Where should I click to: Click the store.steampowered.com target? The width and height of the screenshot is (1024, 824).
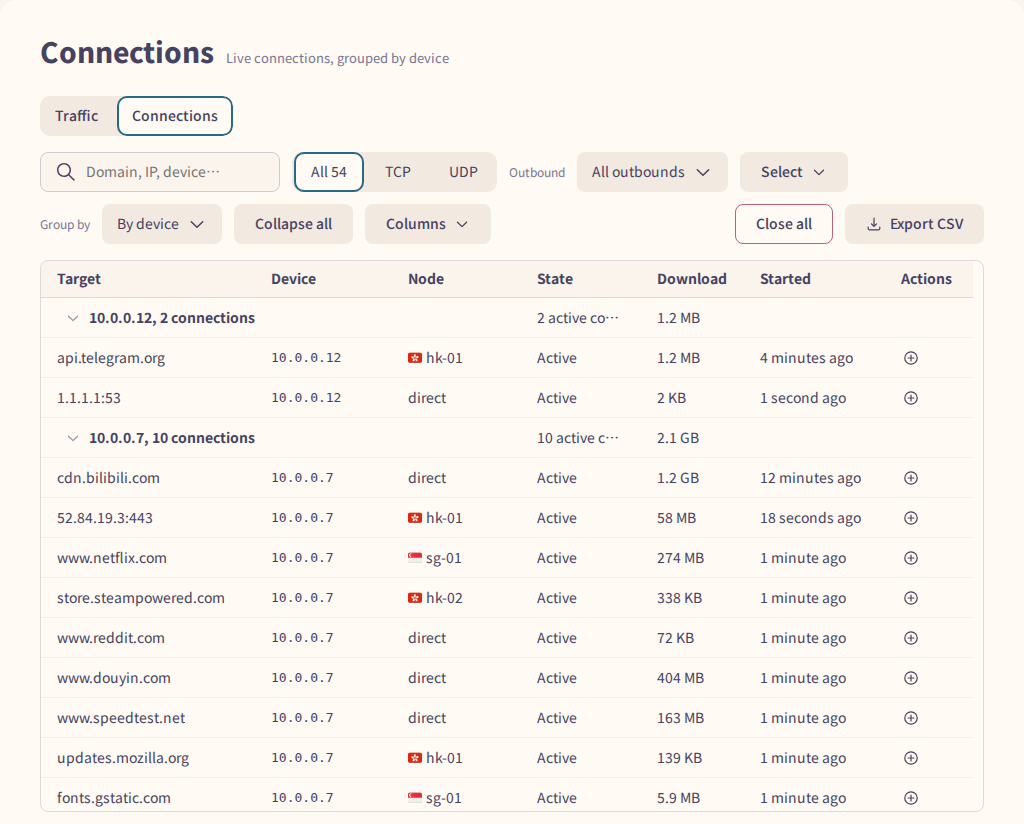pyautogui.click(x=140, y=598)
